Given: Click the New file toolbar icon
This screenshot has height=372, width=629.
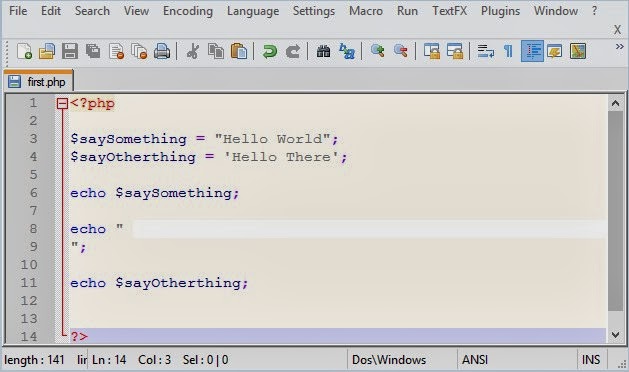Looking at the screenshot, I should click(x=24, y=51).
